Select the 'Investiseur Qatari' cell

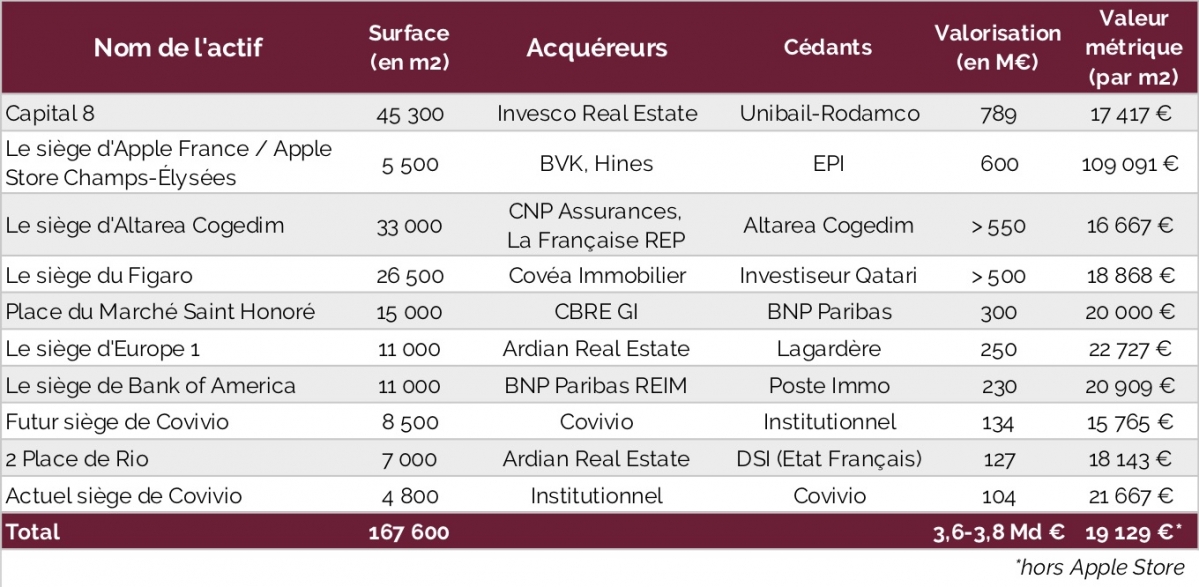828,276
